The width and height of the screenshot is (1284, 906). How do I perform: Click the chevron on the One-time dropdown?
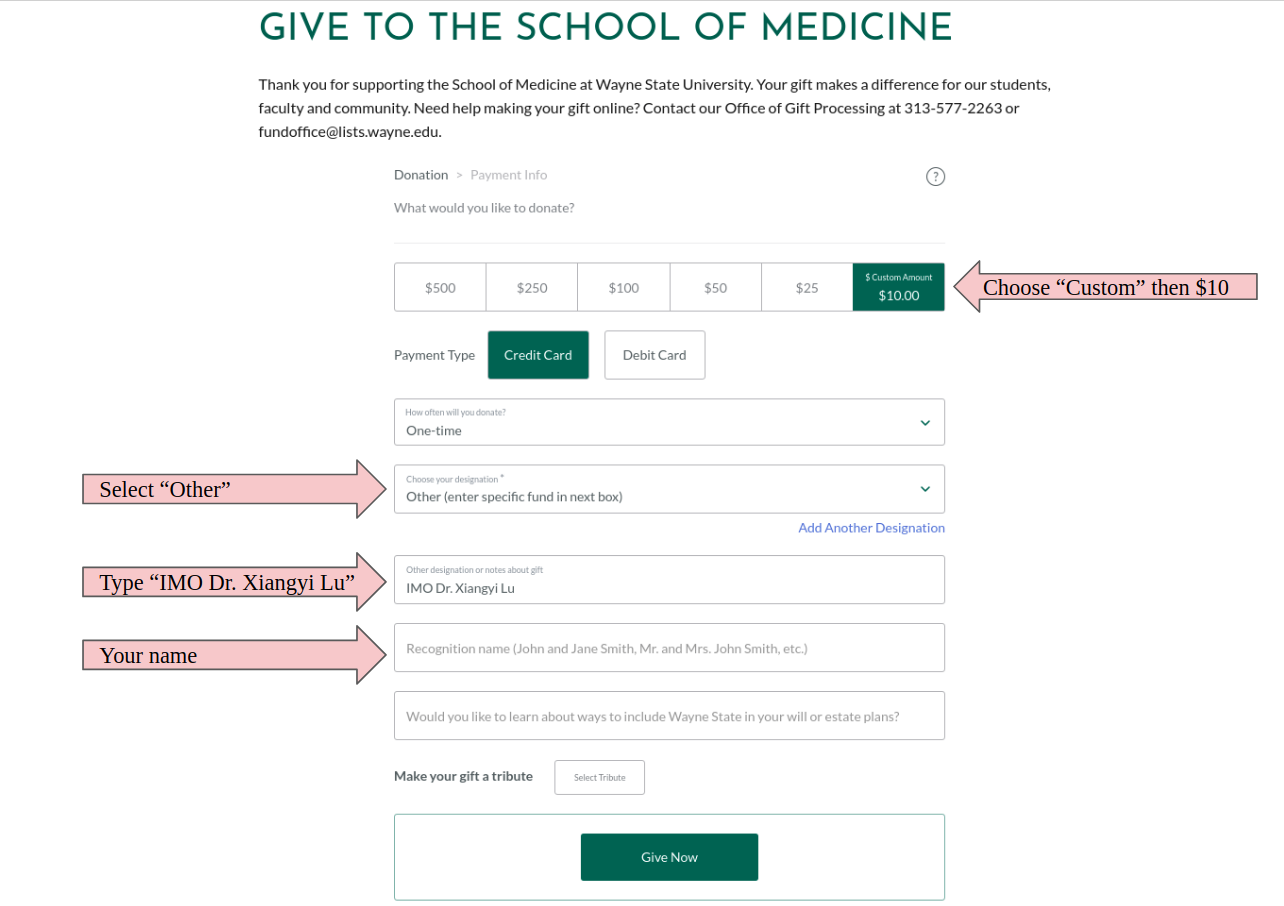[x=925, y=423]
